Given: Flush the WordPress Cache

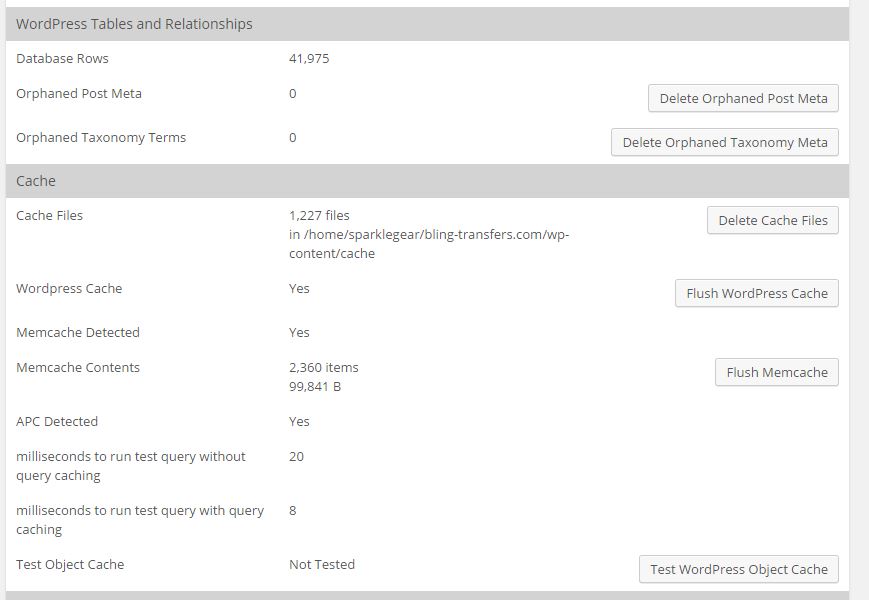Looking at the screenshot, I should [x=756, y=293].
